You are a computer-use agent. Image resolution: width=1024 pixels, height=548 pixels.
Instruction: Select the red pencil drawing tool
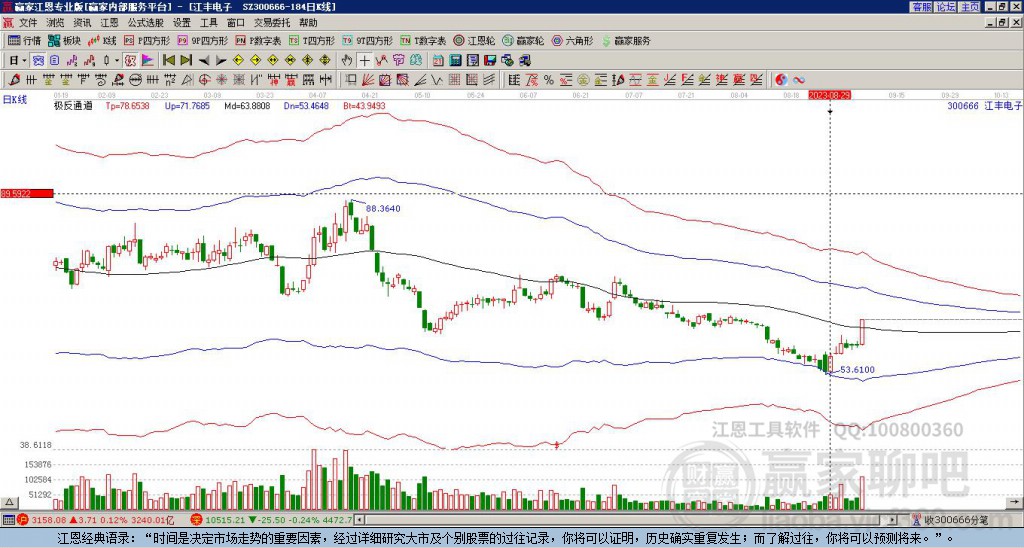point(14,80)
